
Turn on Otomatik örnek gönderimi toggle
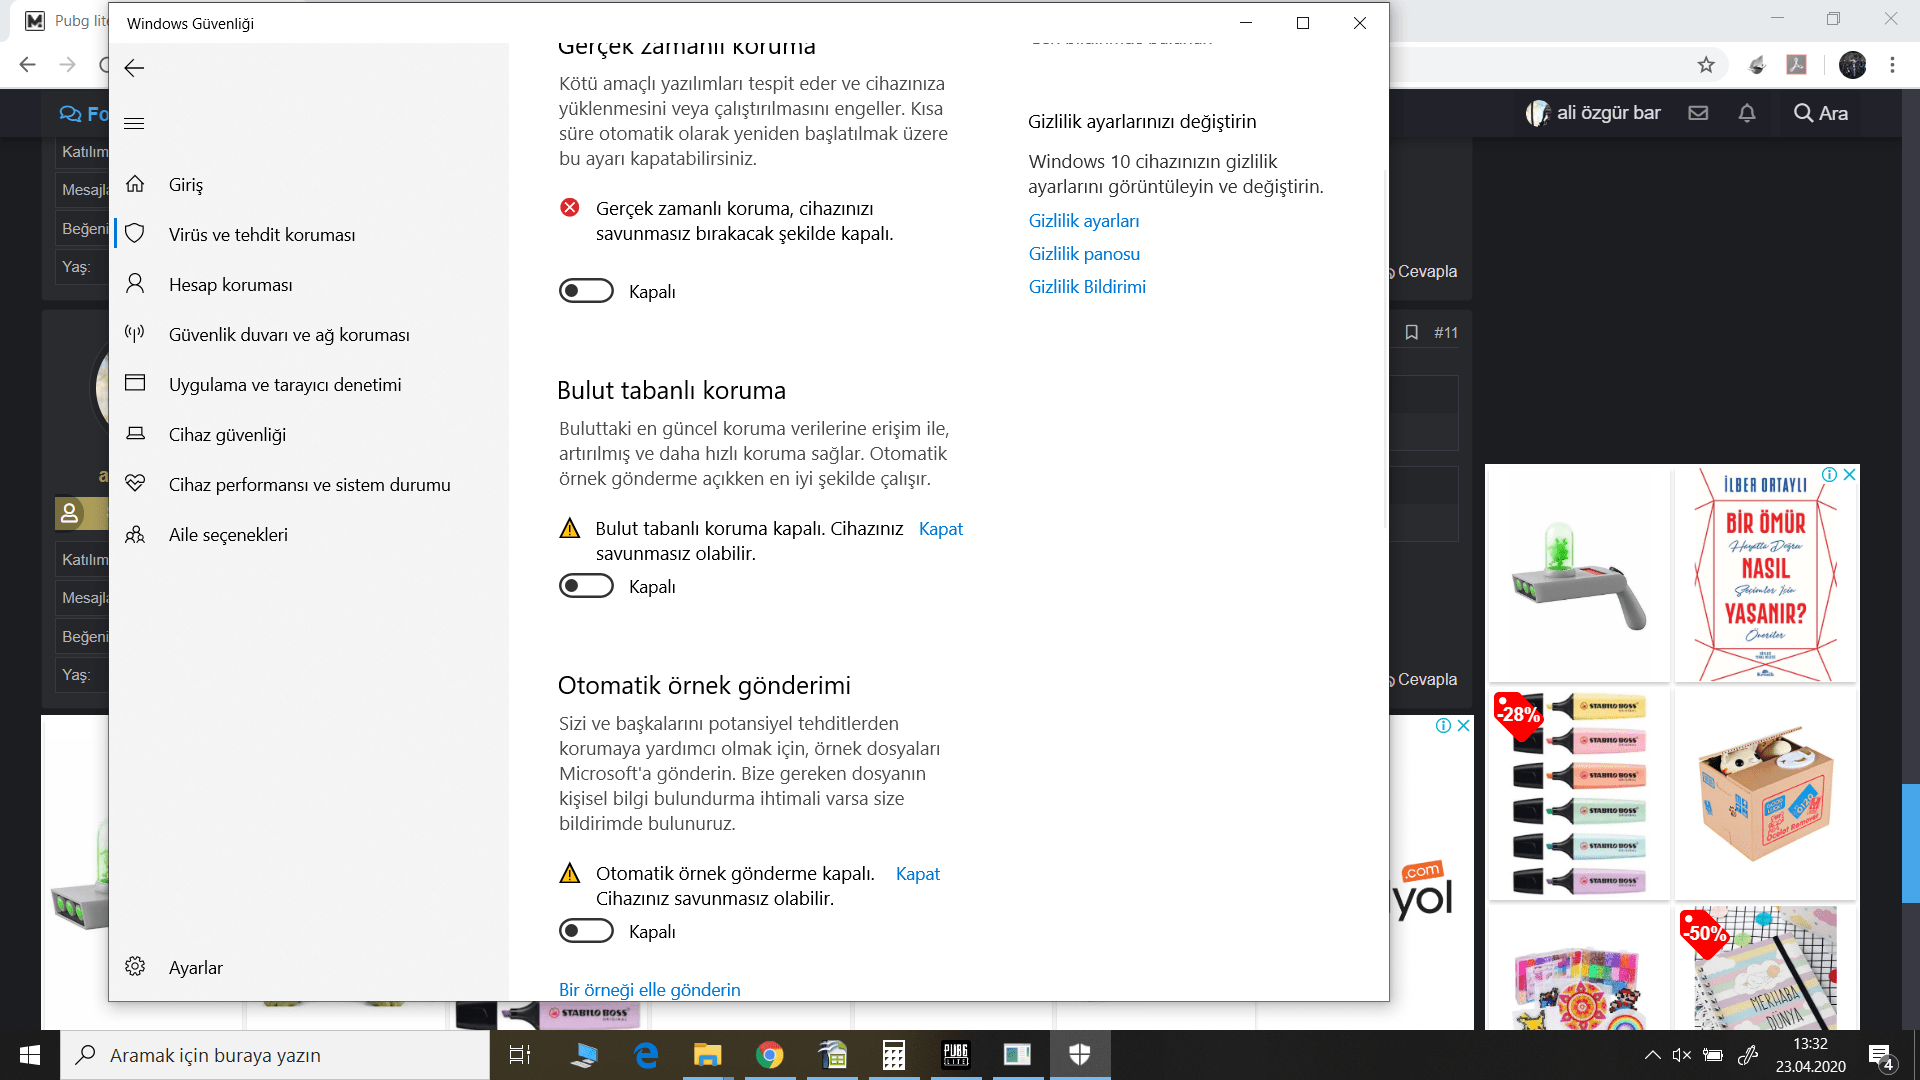point(586,931)
